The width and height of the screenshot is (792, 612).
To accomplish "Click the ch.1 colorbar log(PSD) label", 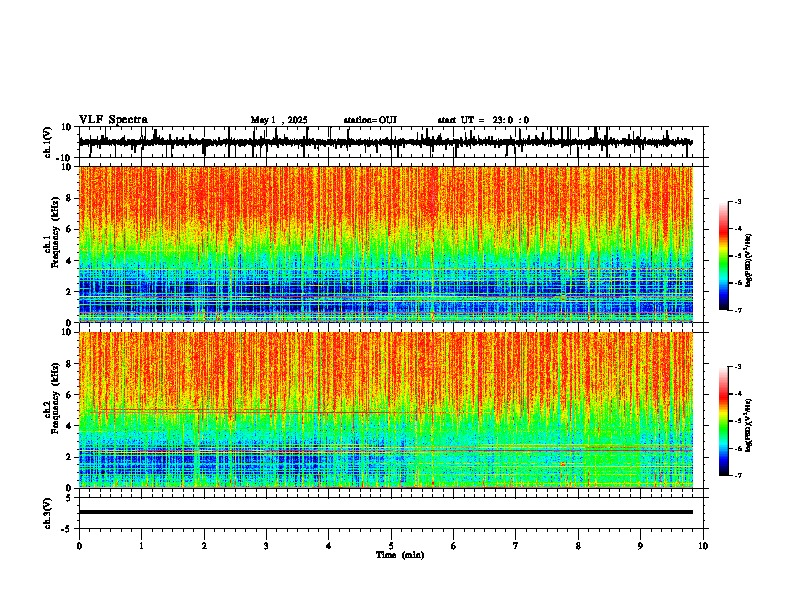I will tap(748, 260).
